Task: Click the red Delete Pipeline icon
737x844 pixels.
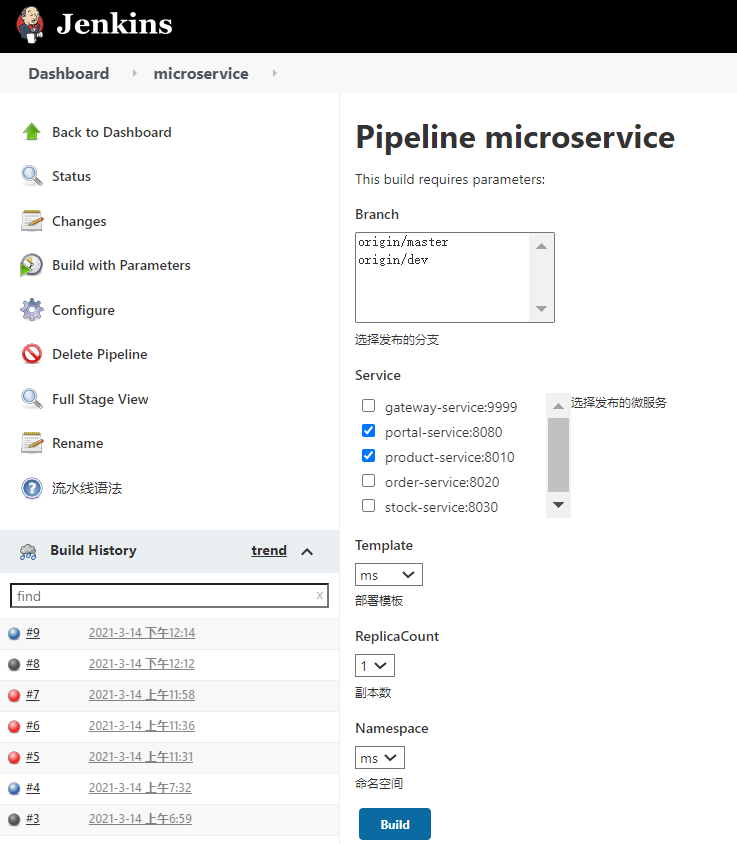Action: (x=32, y=354)
